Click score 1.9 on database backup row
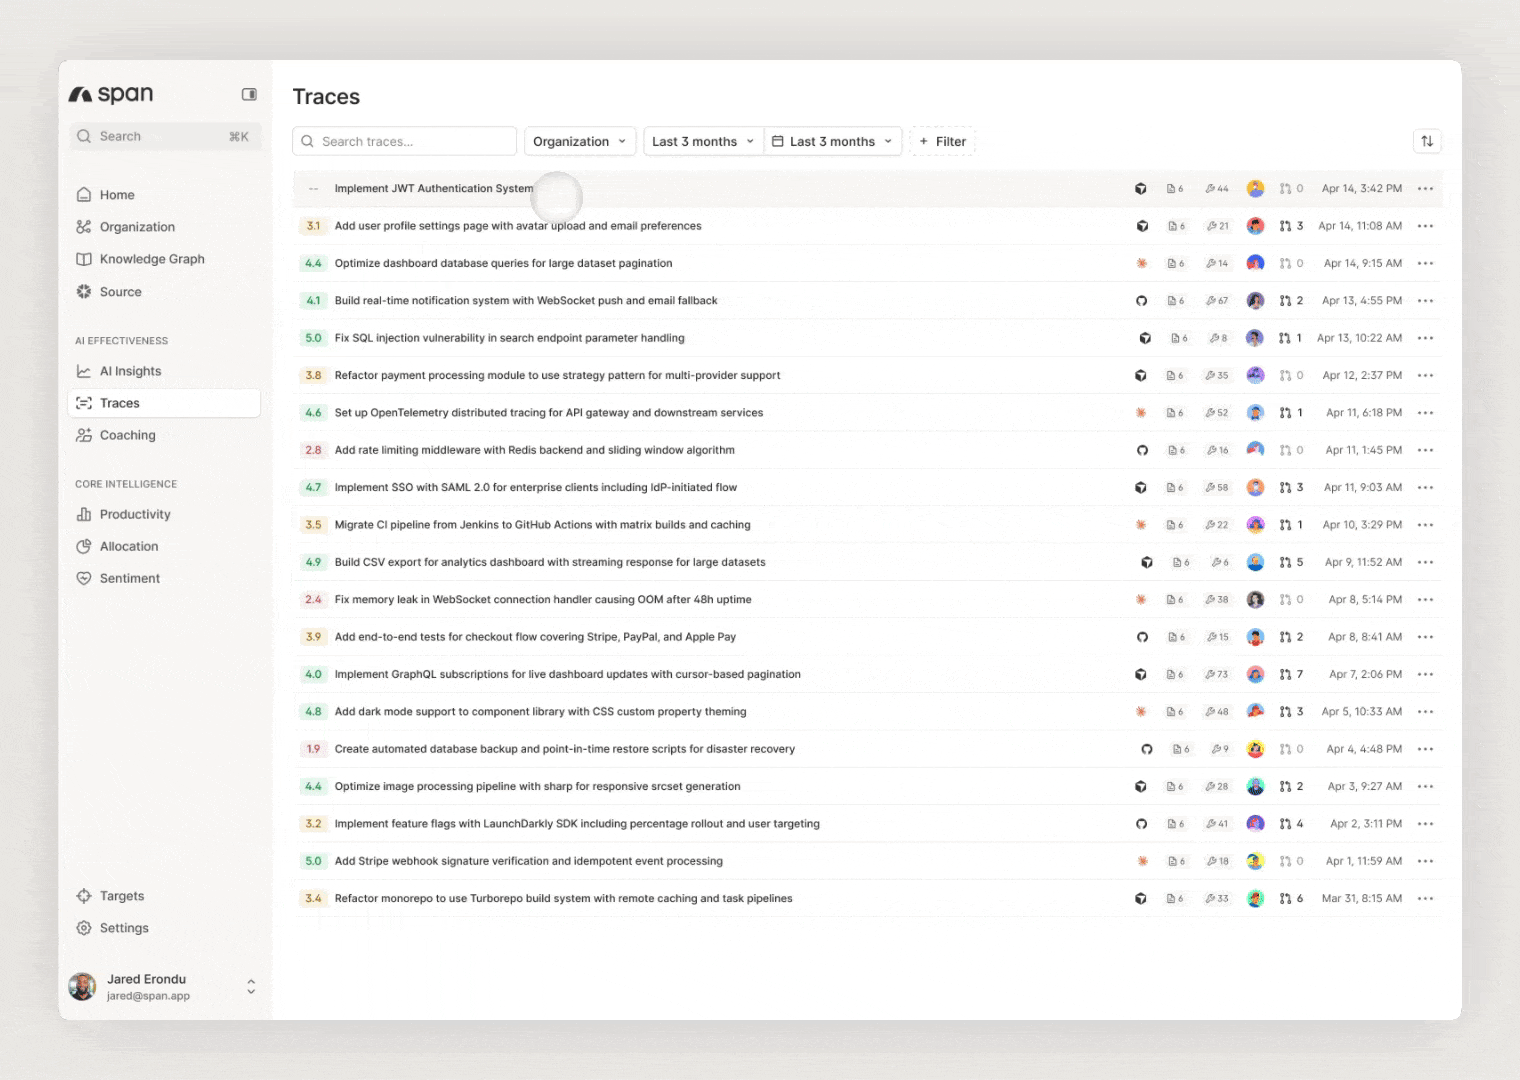 pyautogui.click(x=313, y=749)
